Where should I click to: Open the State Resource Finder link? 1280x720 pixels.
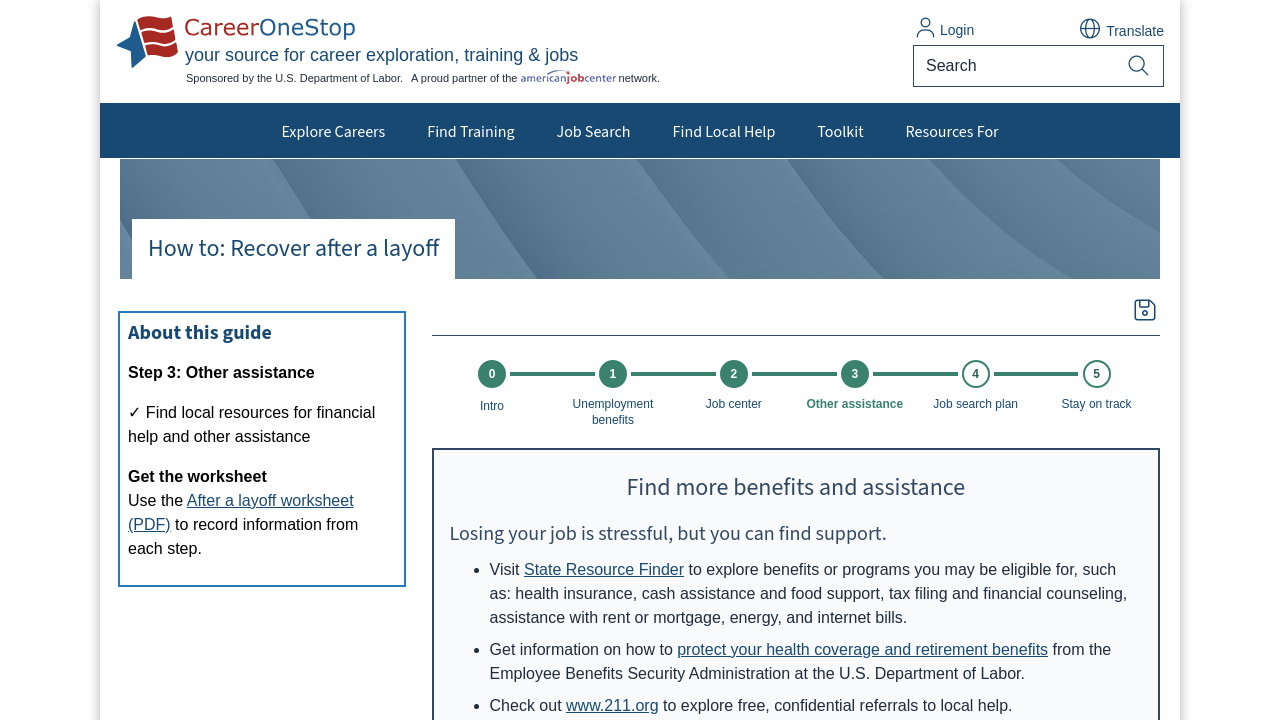(604, 569)
